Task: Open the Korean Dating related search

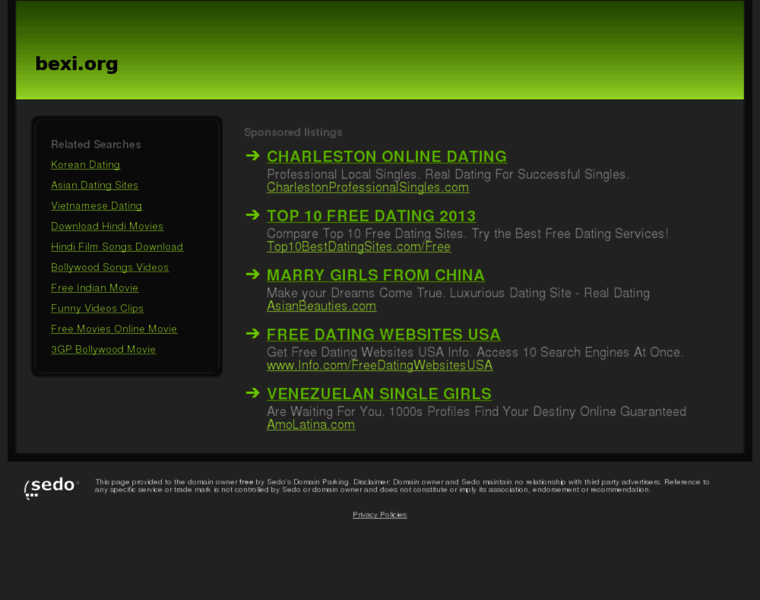Action: point(85,165)
